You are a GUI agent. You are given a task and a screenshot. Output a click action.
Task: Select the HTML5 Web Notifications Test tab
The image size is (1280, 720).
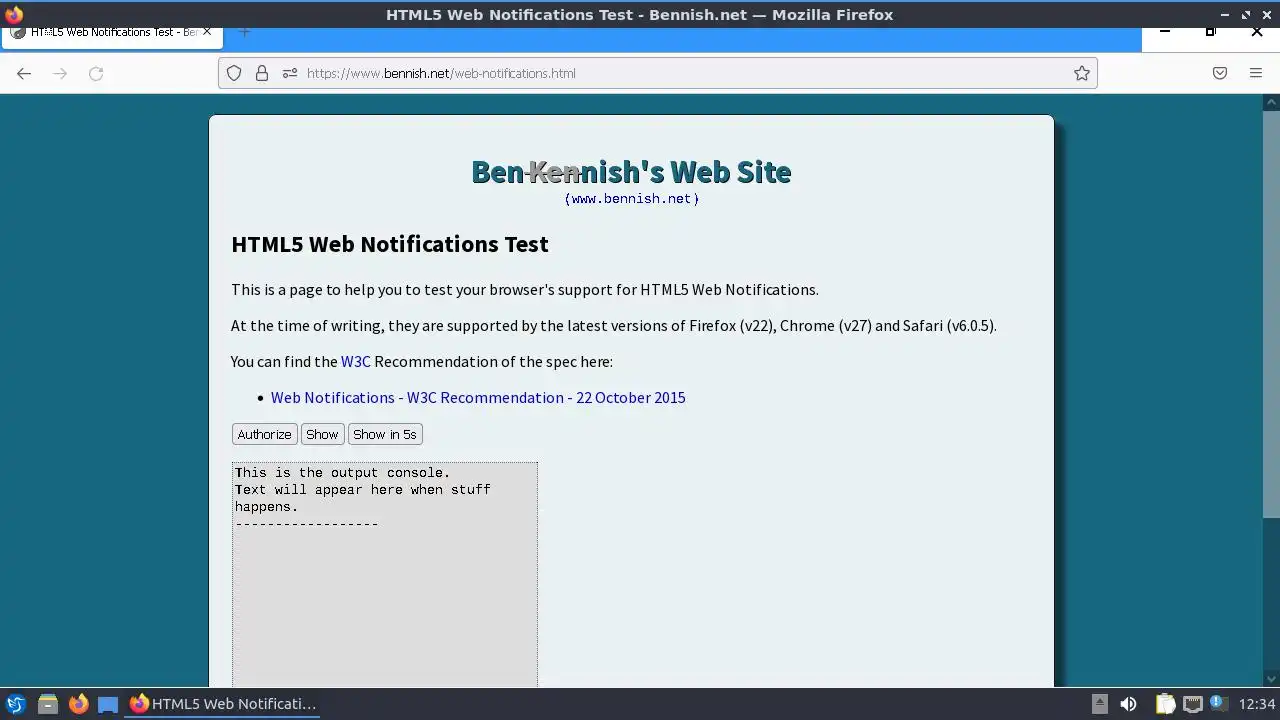click(110, 32)
